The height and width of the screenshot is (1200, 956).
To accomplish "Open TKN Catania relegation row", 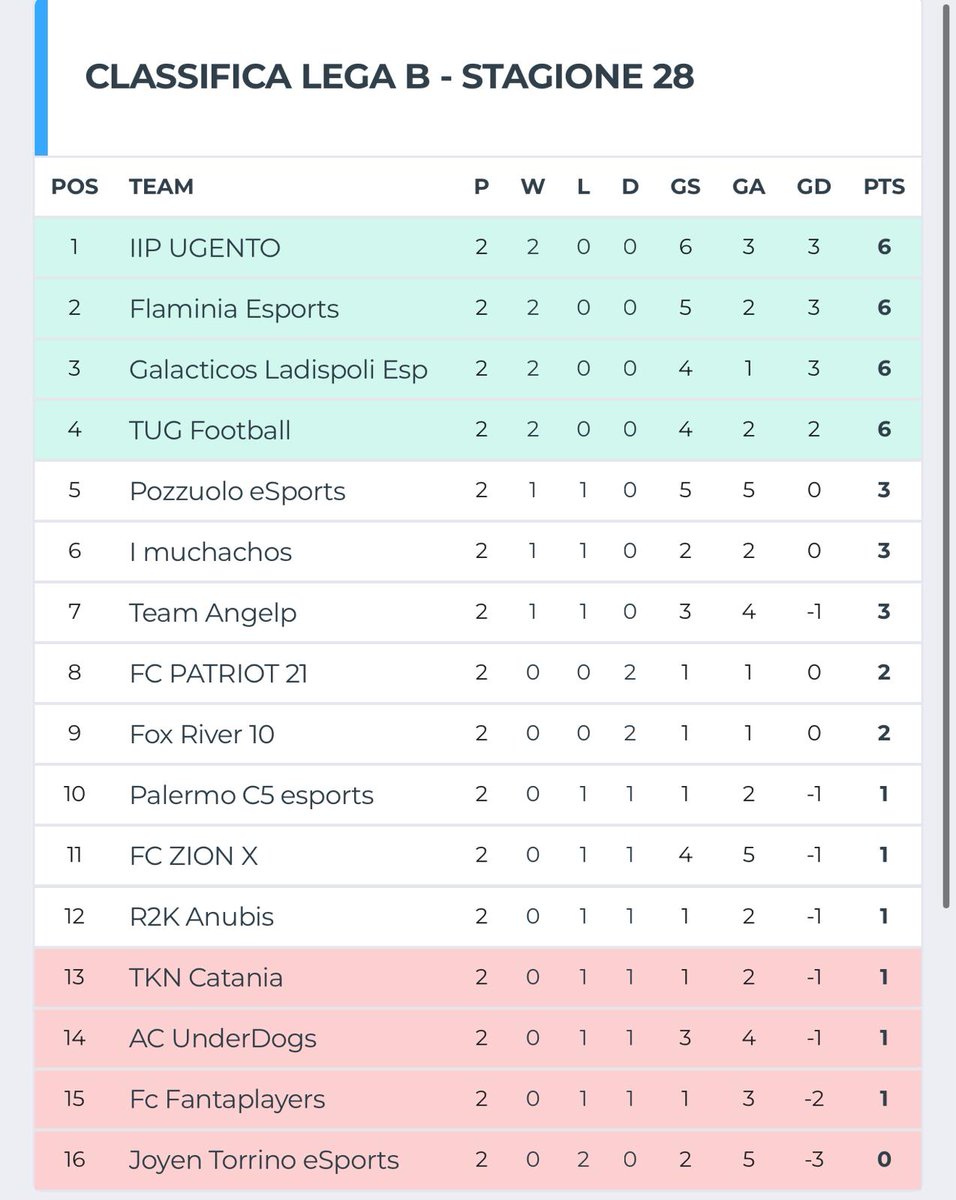I will tap(478, 977).
